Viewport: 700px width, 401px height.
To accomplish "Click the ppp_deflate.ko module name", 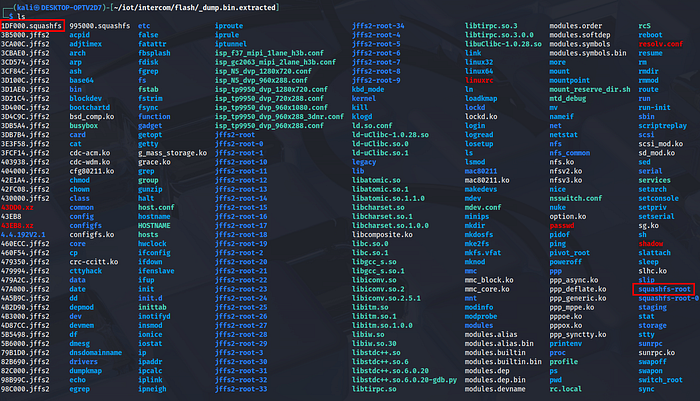I will (578, 289).
